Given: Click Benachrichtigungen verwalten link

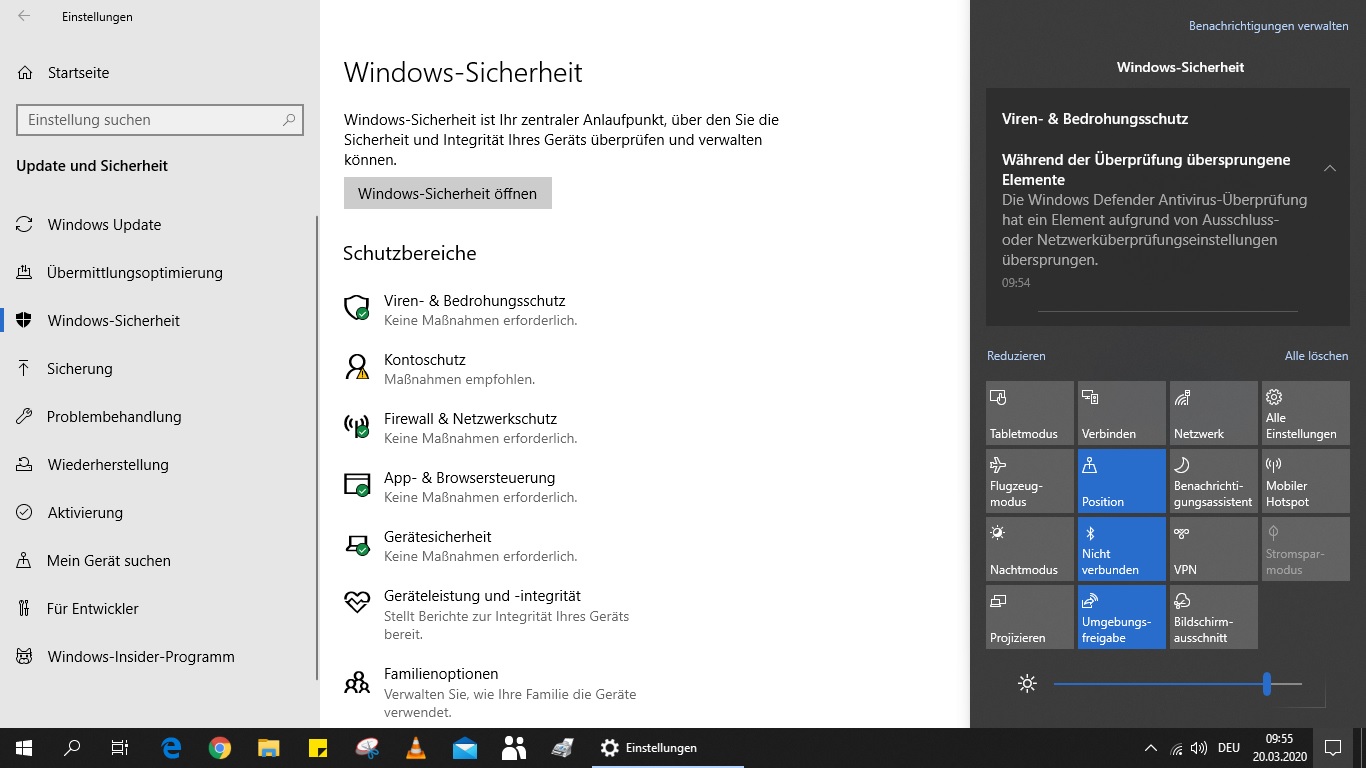Looking at the screenshot, I should [x=1268, y=26].
